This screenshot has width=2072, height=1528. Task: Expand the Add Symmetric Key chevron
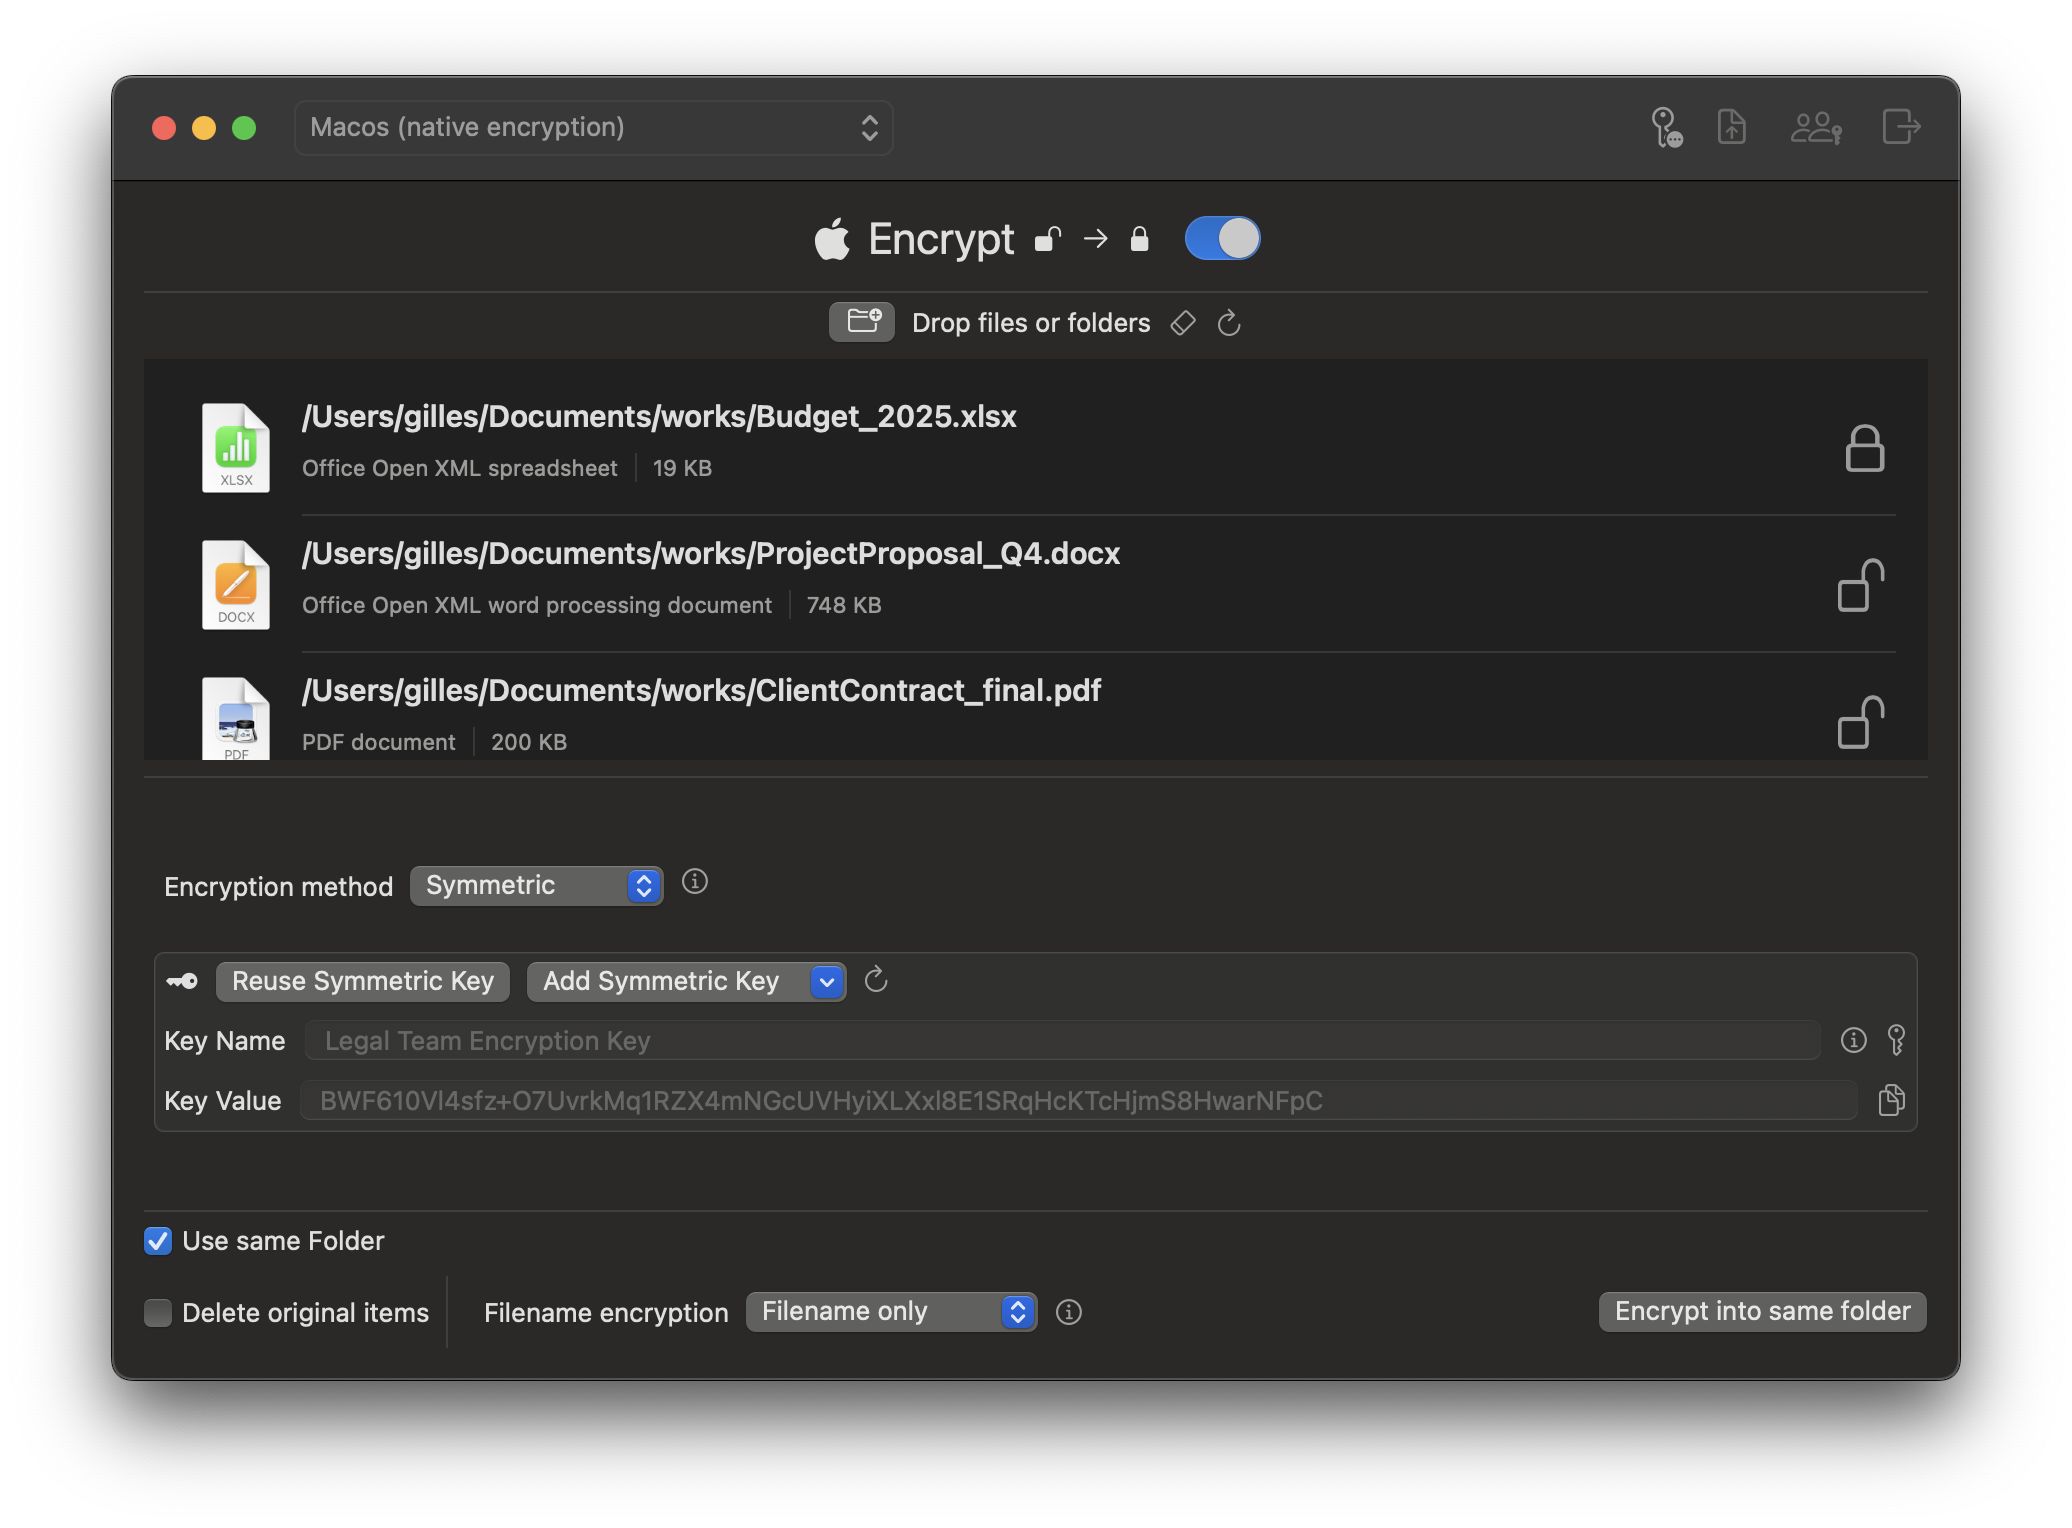pos(826,981)
